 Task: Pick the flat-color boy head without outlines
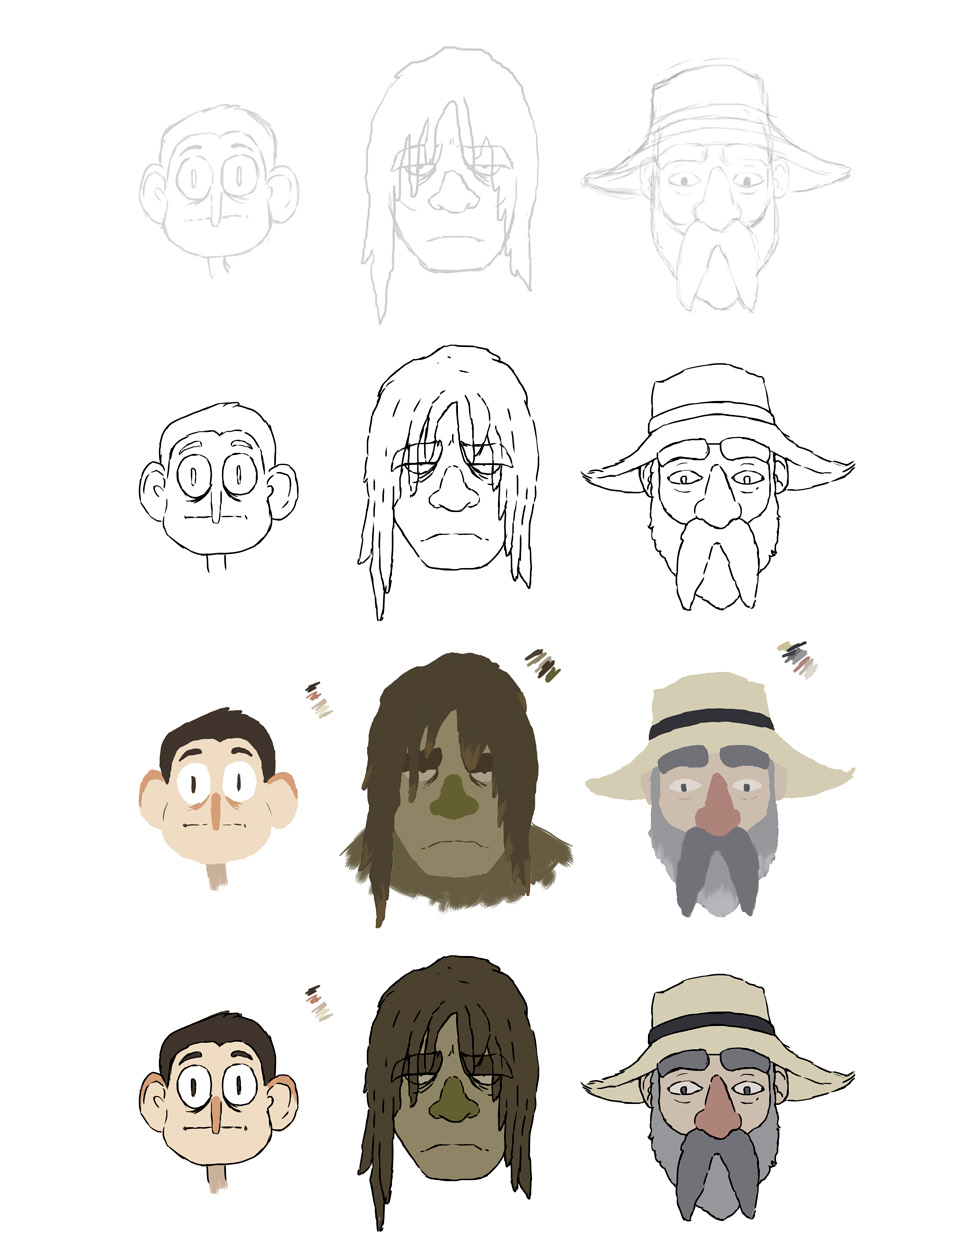coord(218,798)
